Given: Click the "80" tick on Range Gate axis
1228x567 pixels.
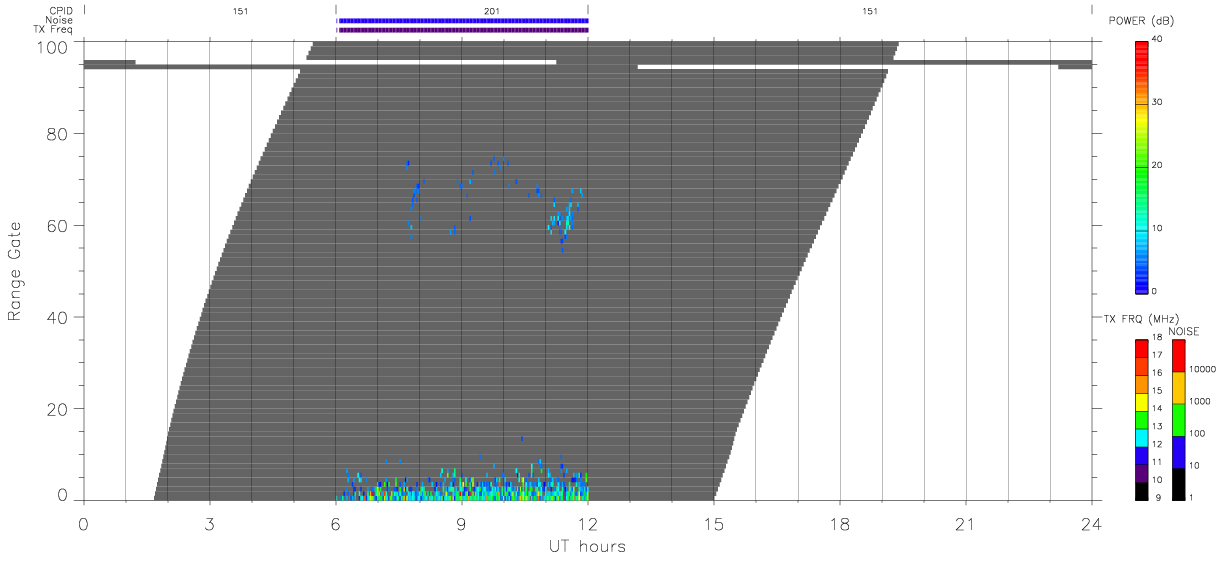Looking at the screenshot, I should pyautogui.click(x=59, y=133).
